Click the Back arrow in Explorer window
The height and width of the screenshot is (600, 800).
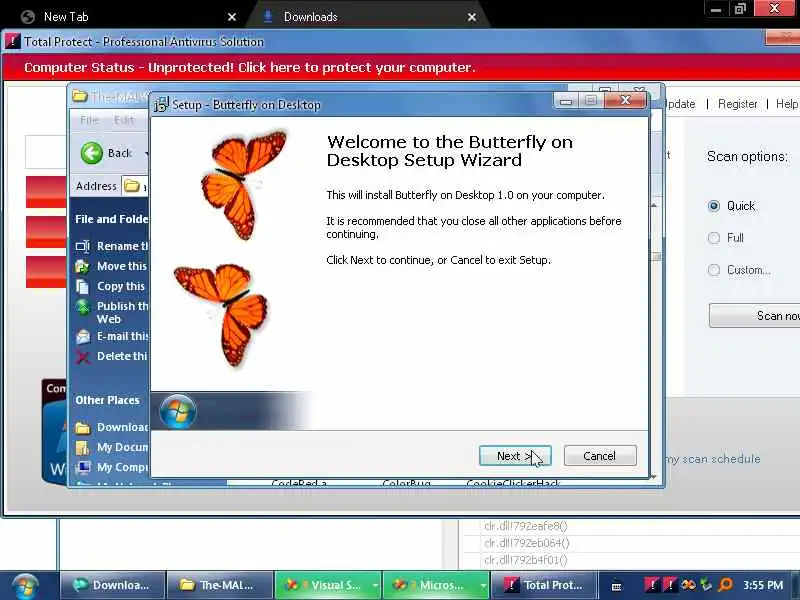92,153
